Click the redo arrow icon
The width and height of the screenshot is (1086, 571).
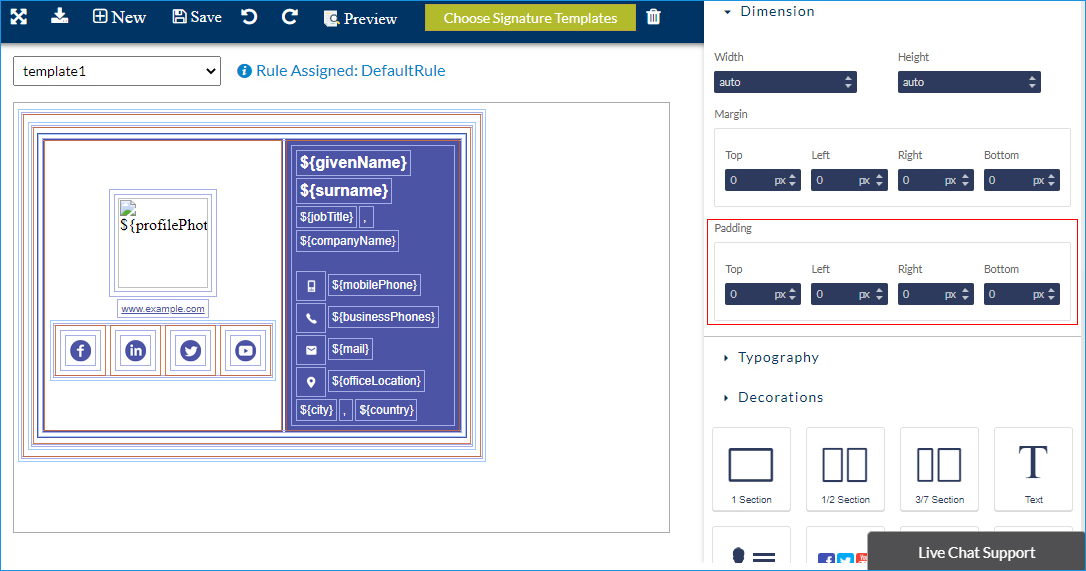pyautogui.click(x=290, y=17)
